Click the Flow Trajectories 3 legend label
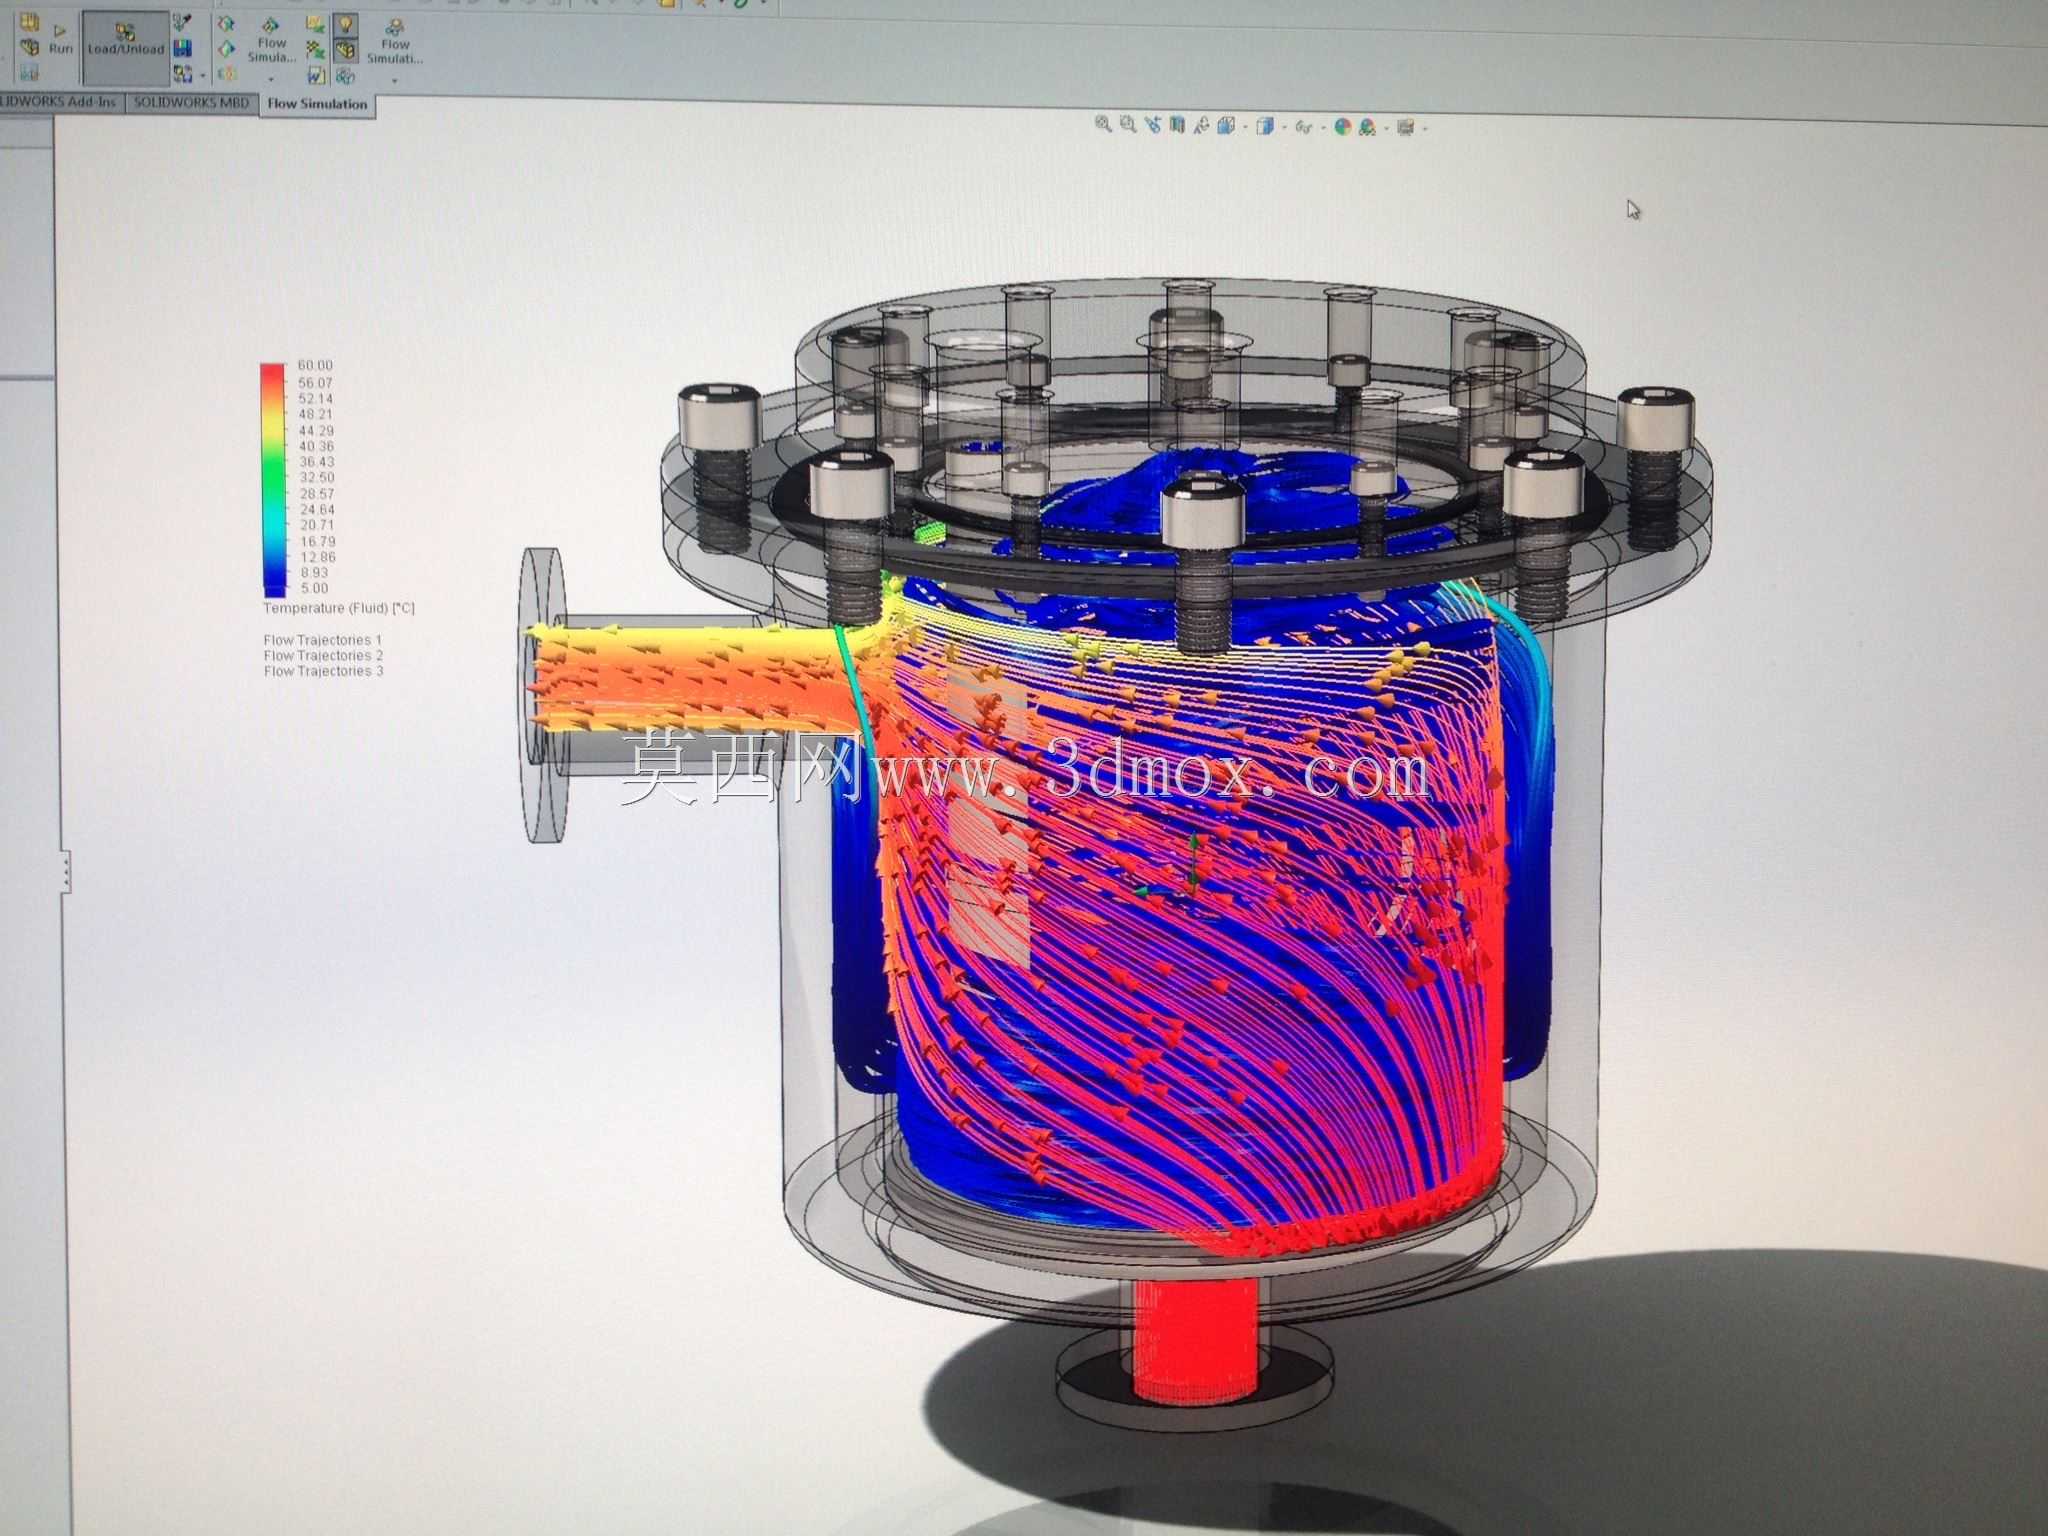This screenshot has width=2048, height=1536. (x=323, y=671)
